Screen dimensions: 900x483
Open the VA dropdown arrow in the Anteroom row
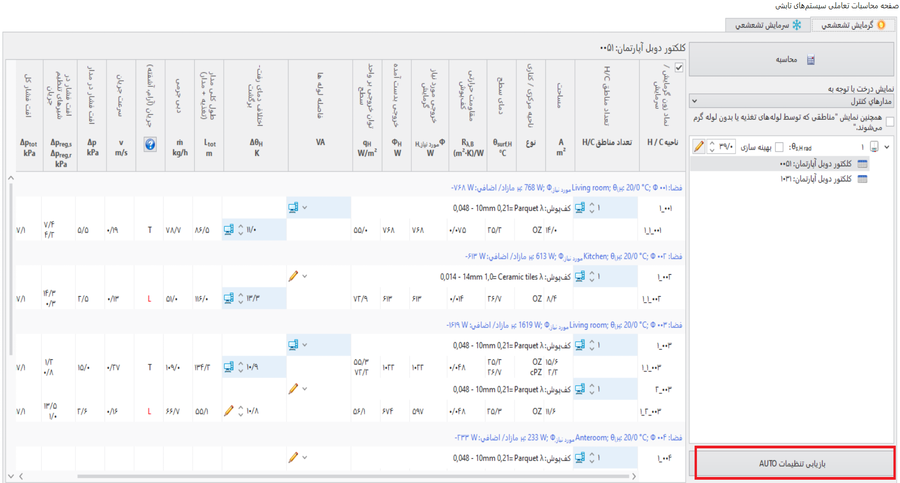[305, 458]
